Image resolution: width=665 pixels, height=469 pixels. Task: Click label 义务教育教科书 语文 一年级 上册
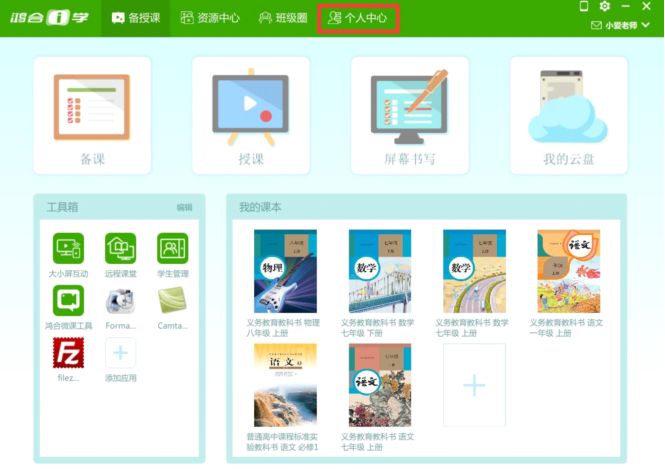pos(566,328)
